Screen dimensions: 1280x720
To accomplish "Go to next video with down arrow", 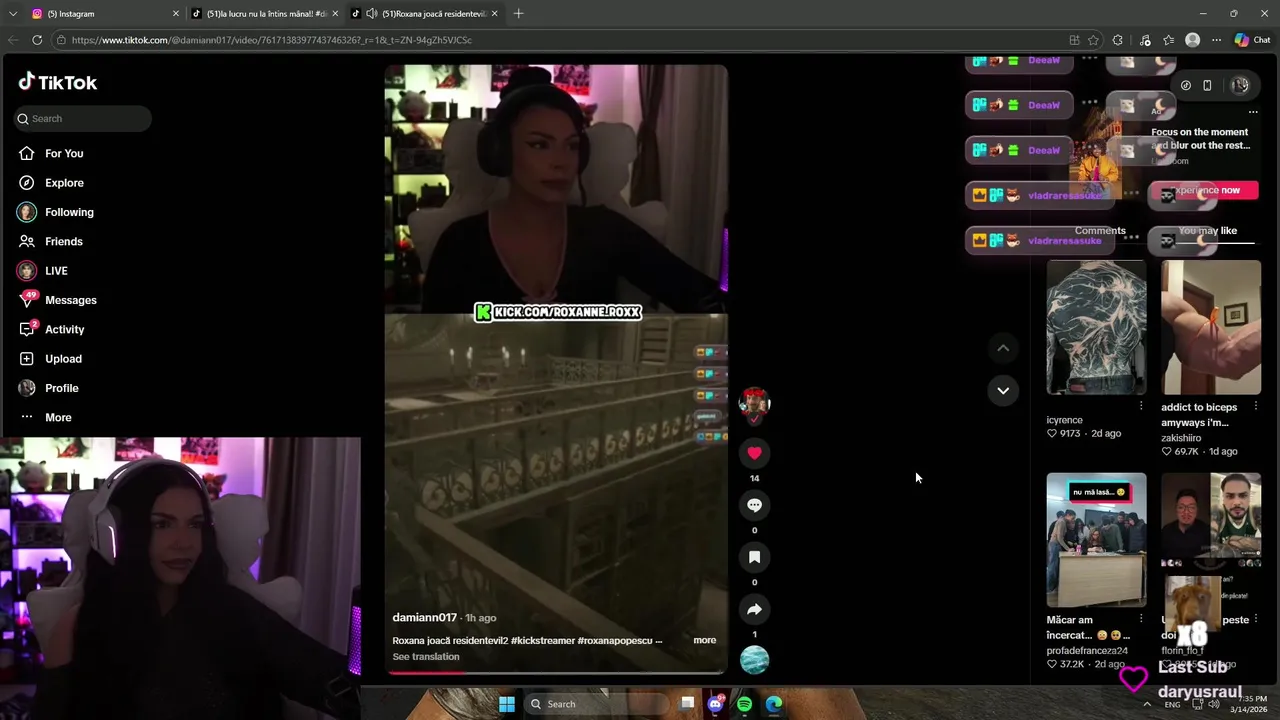I will tap(1003, 390).
